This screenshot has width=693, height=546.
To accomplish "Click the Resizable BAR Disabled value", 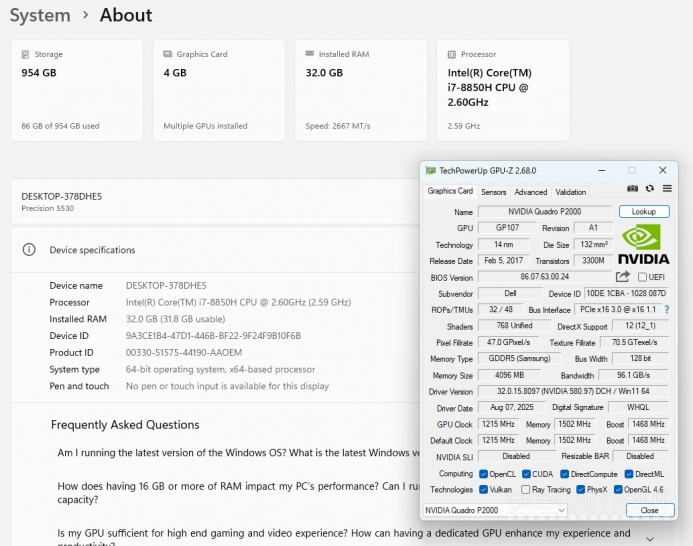I will [640, 456].
